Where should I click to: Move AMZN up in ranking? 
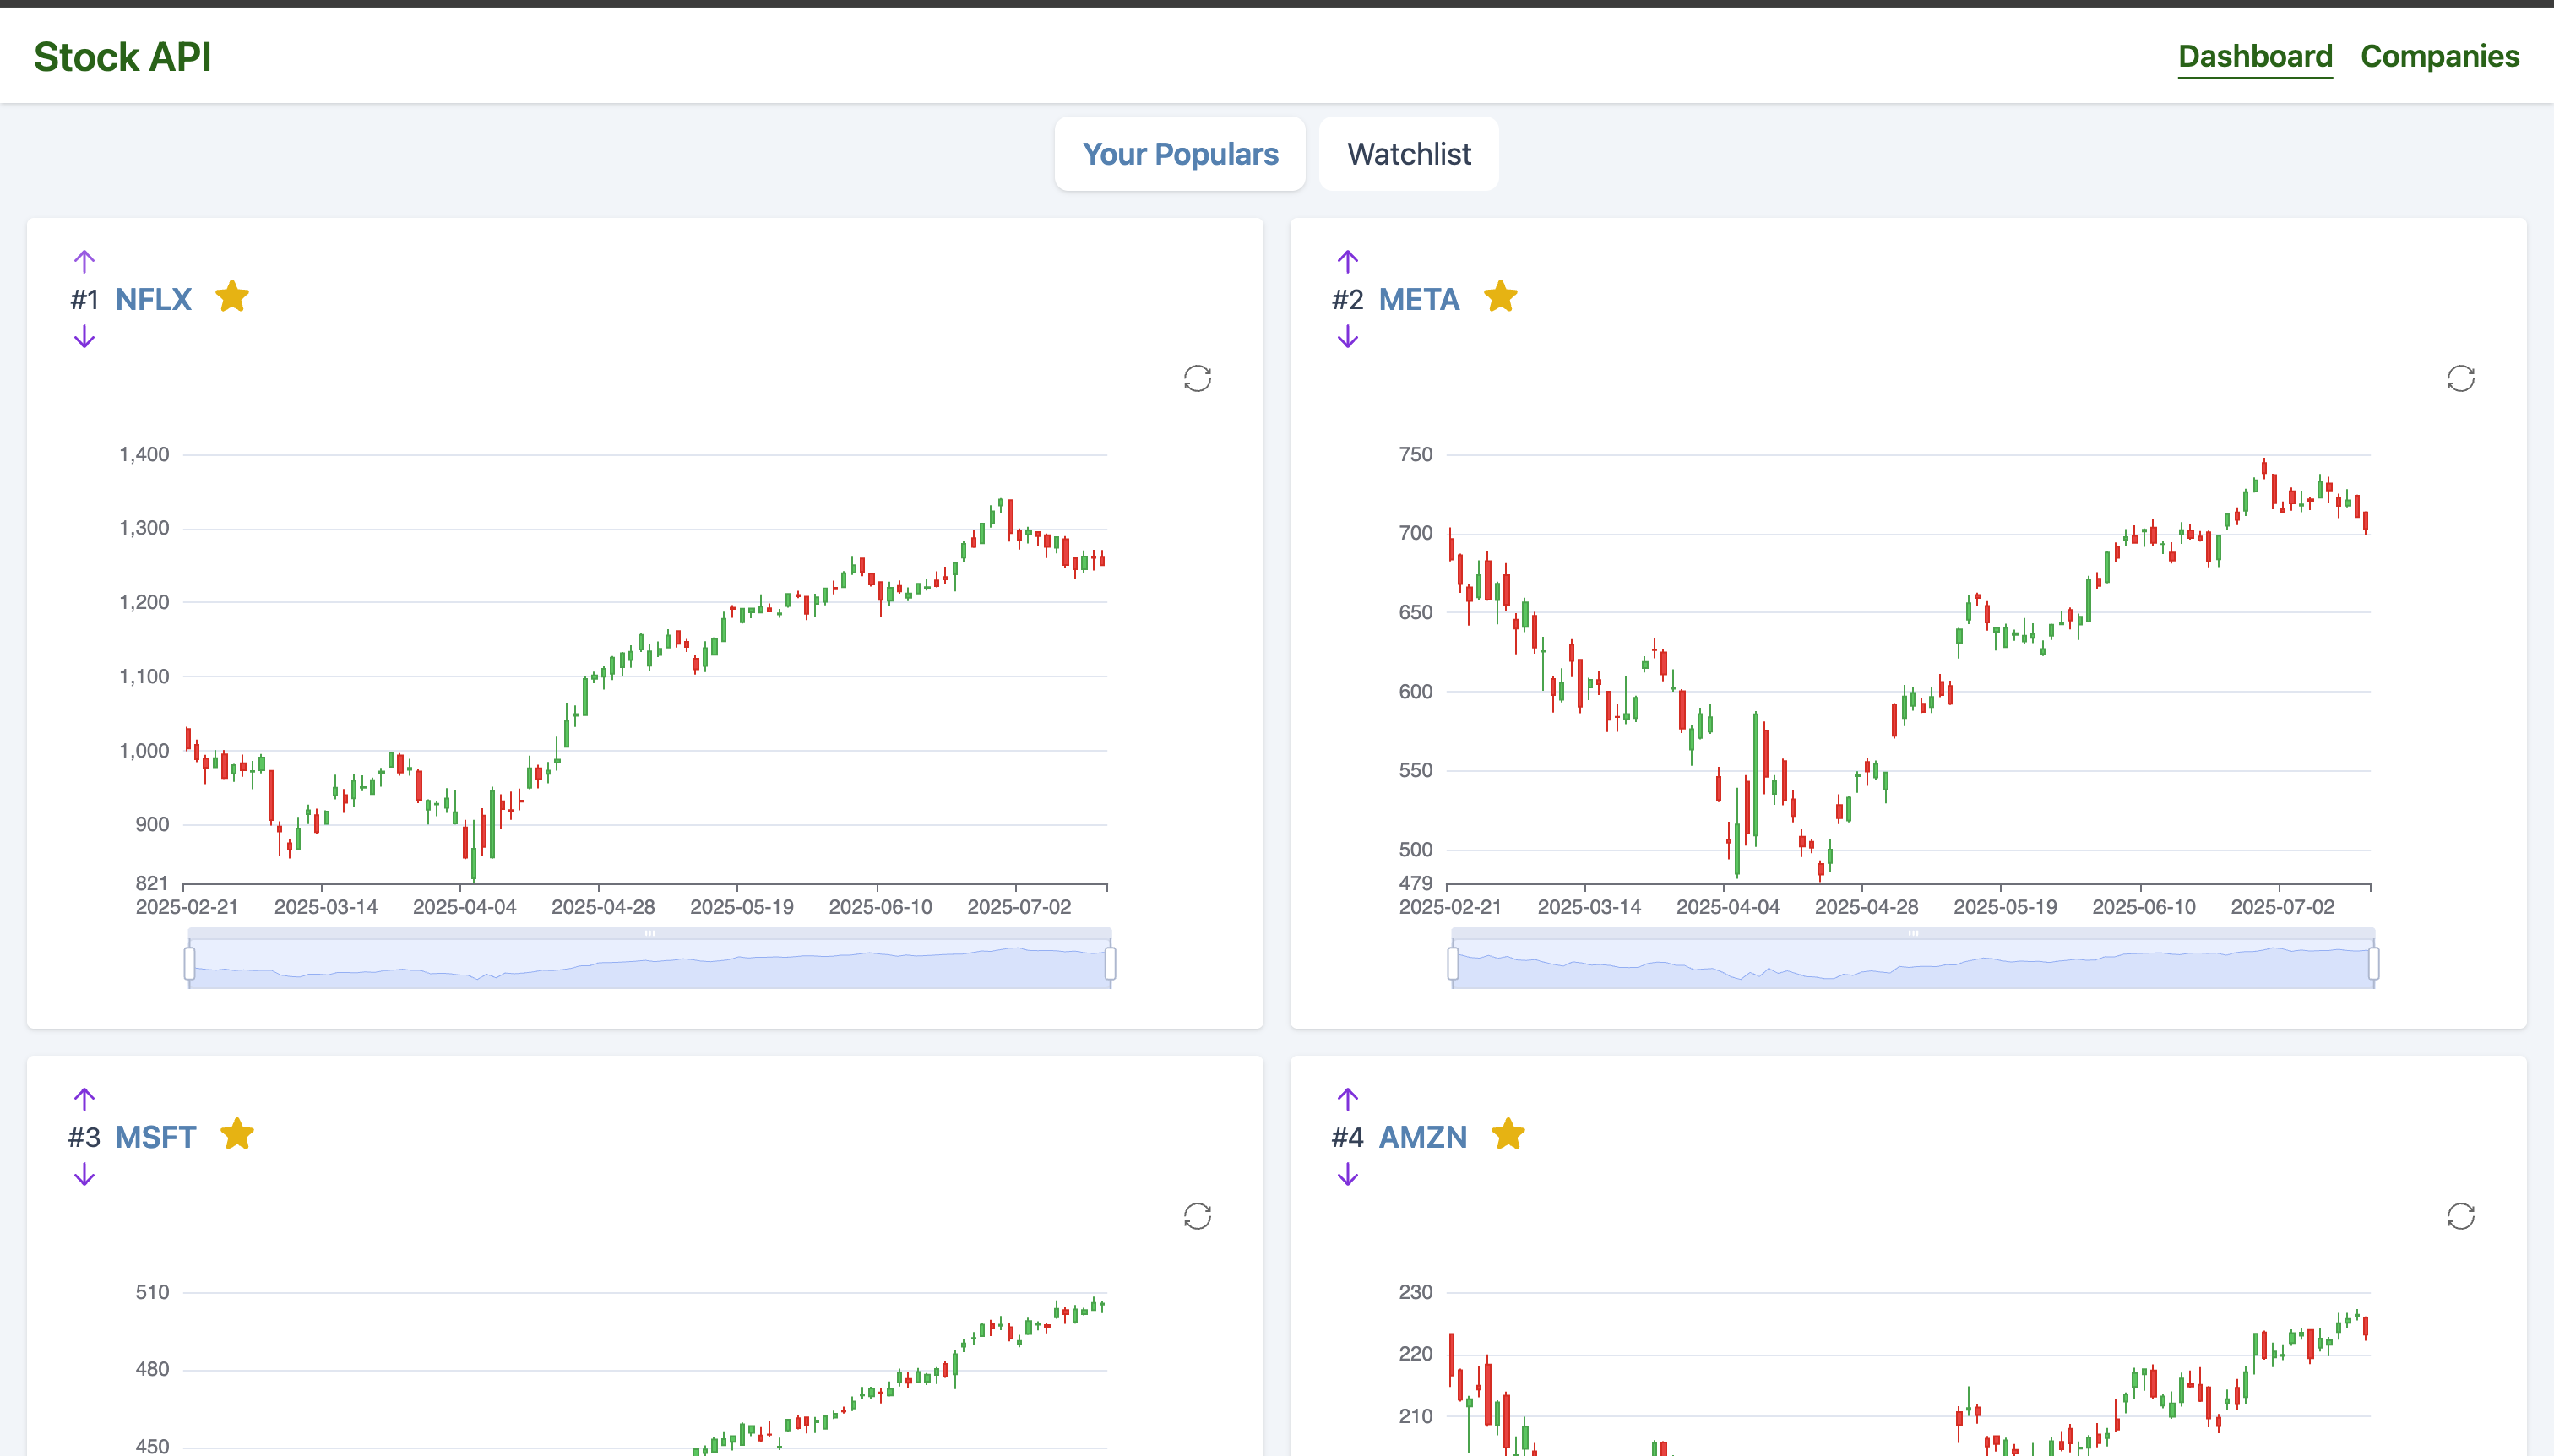pyautogui.click(x=1347, y=1099)
